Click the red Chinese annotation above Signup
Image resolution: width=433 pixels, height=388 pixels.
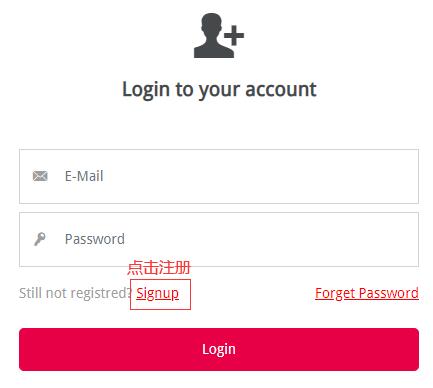click(159, 268)
